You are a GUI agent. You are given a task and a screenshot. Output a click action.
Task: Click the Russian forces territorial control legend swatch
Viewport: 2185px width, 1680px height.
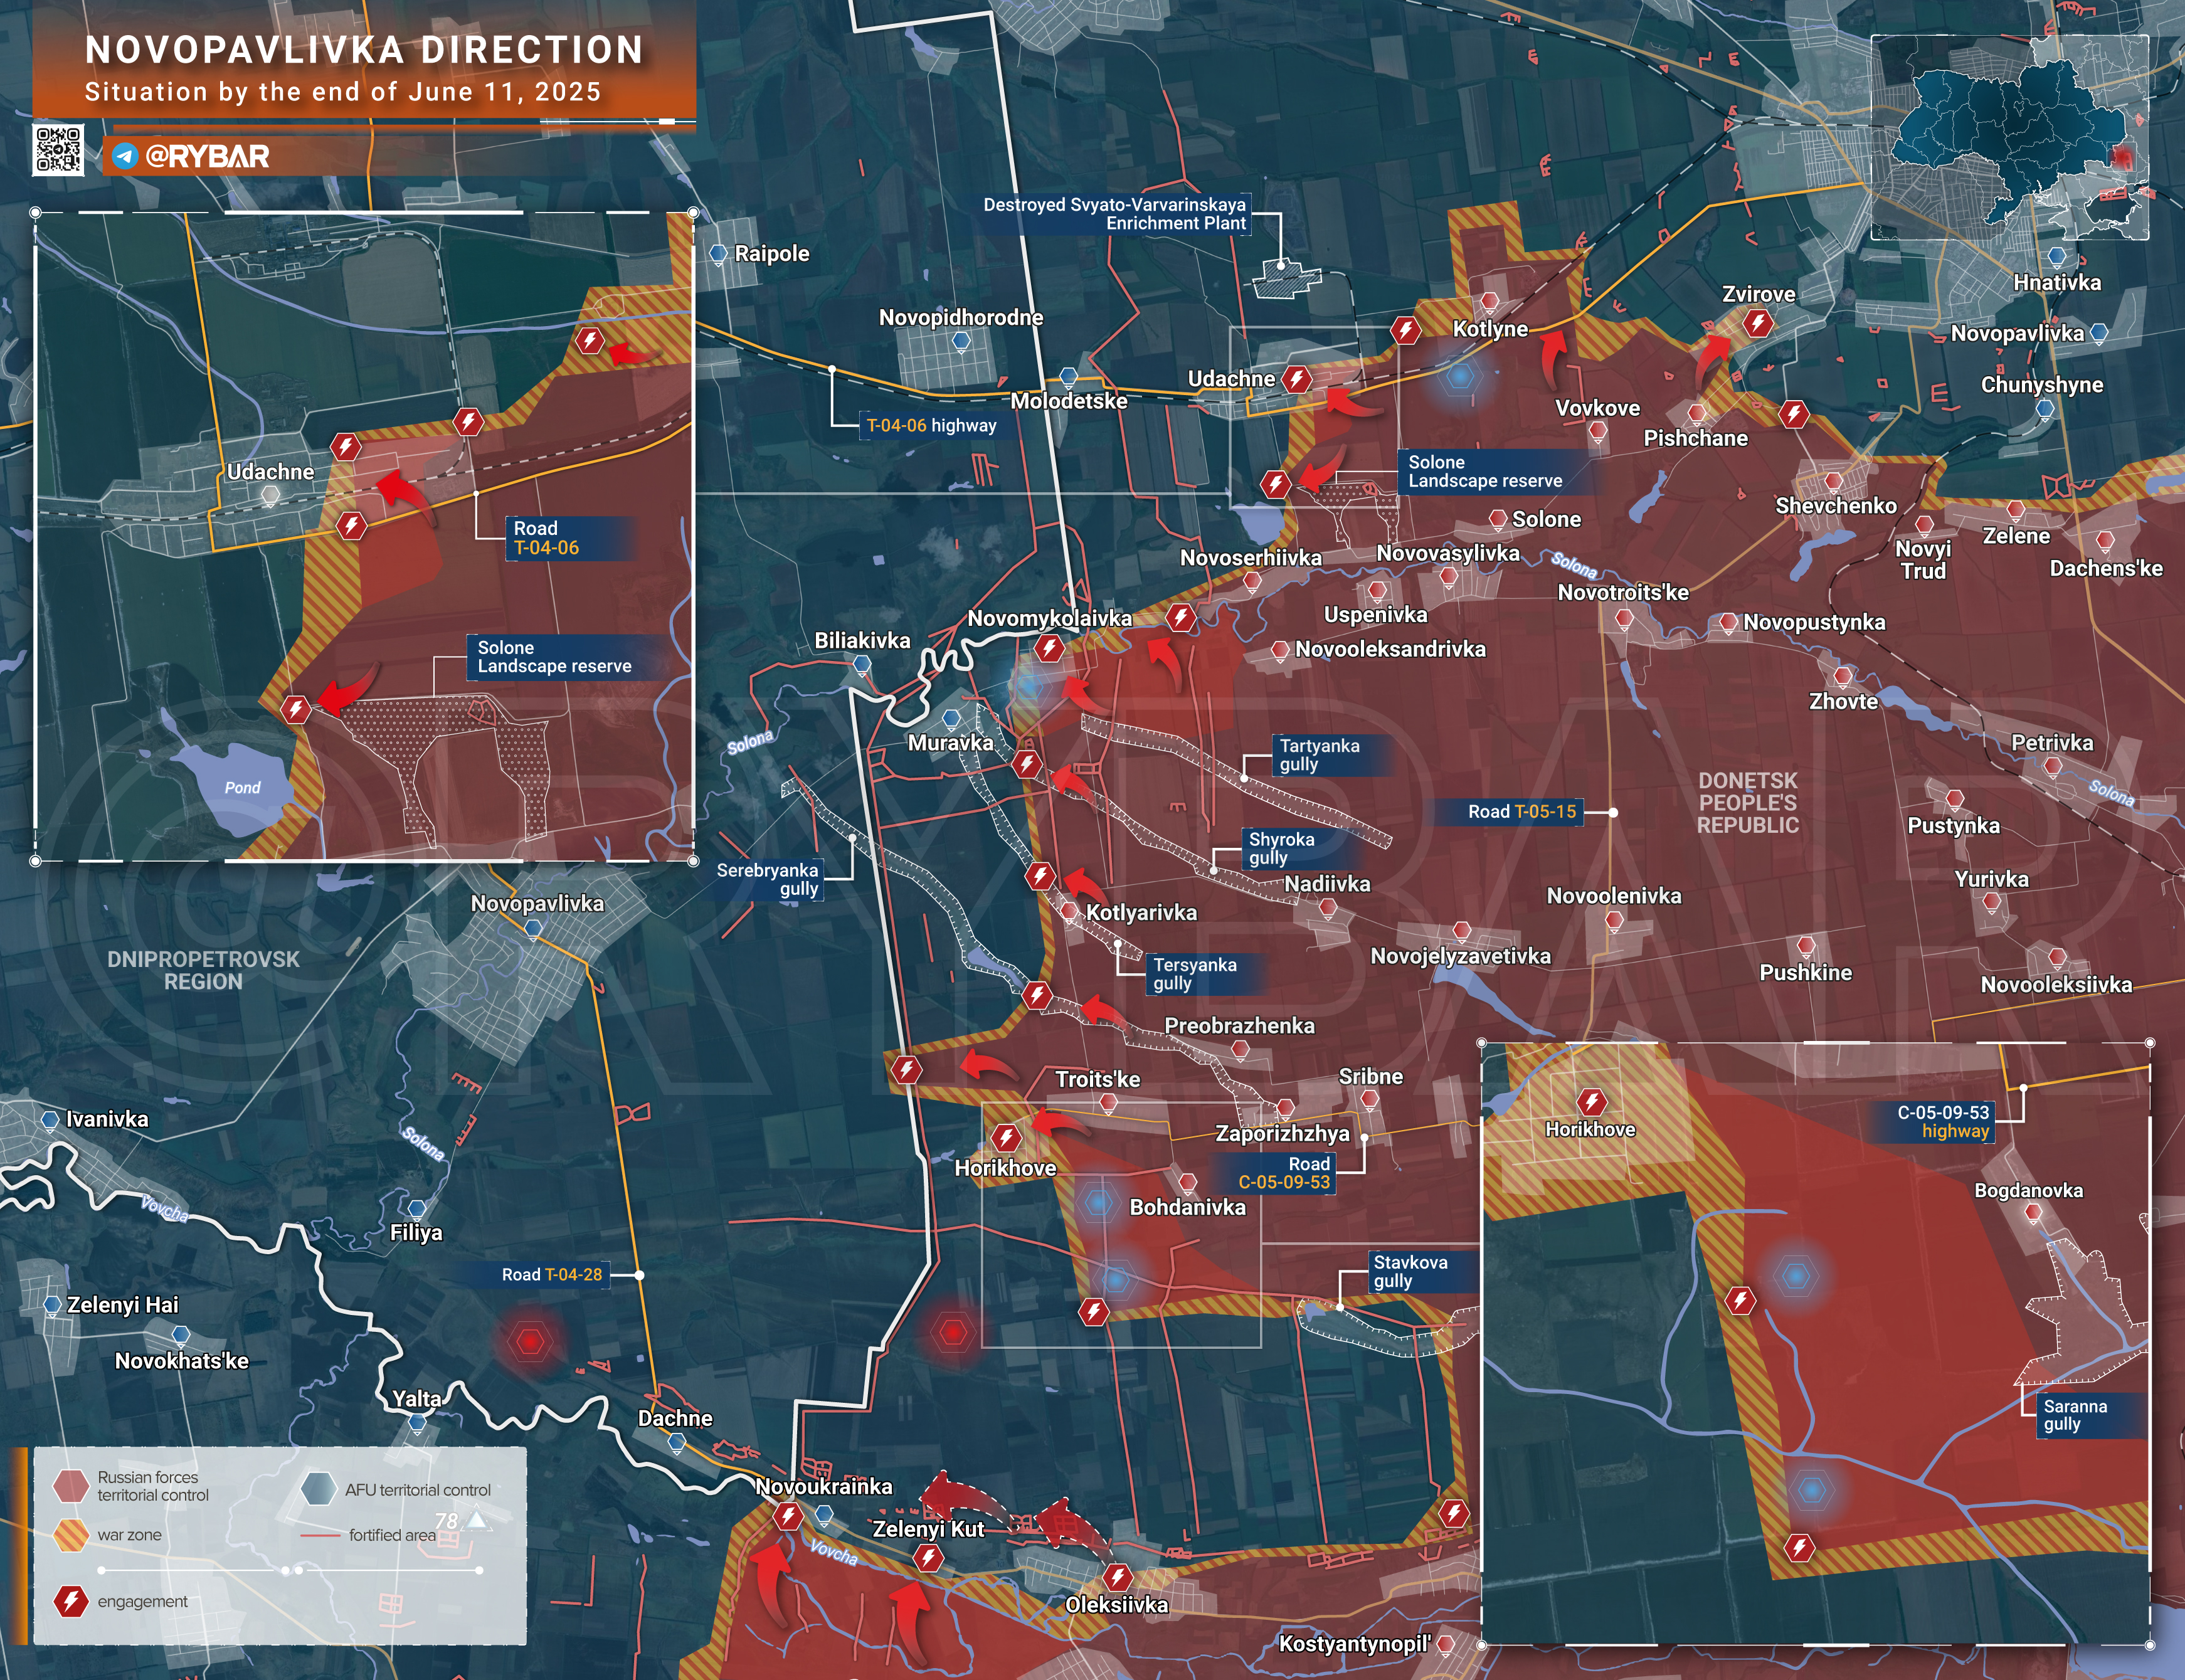tap(71, 1486)
